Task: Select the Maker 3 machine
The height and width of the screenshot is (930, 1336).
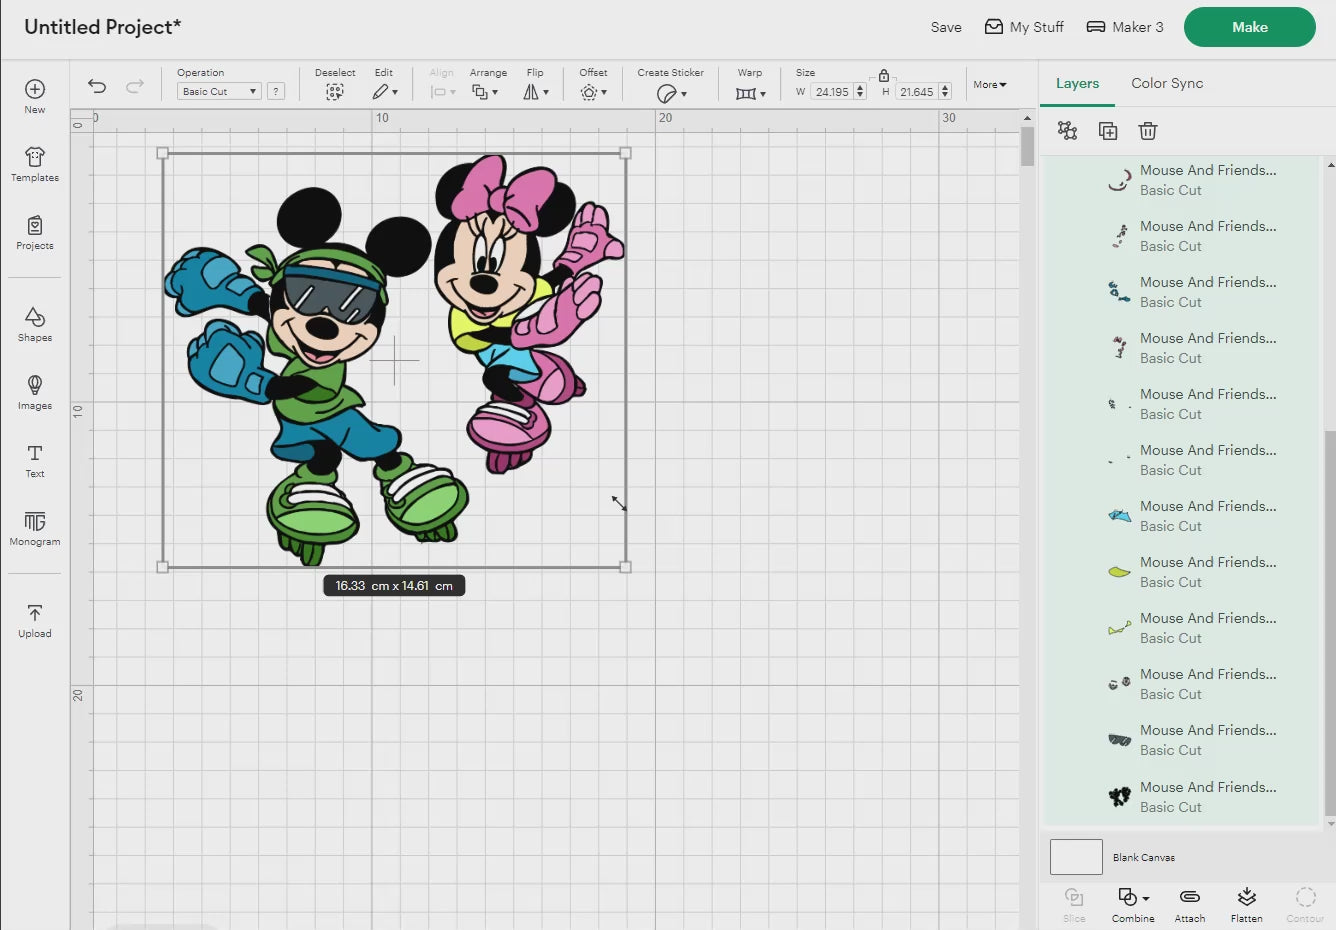Action: (x=1125, y=27)
